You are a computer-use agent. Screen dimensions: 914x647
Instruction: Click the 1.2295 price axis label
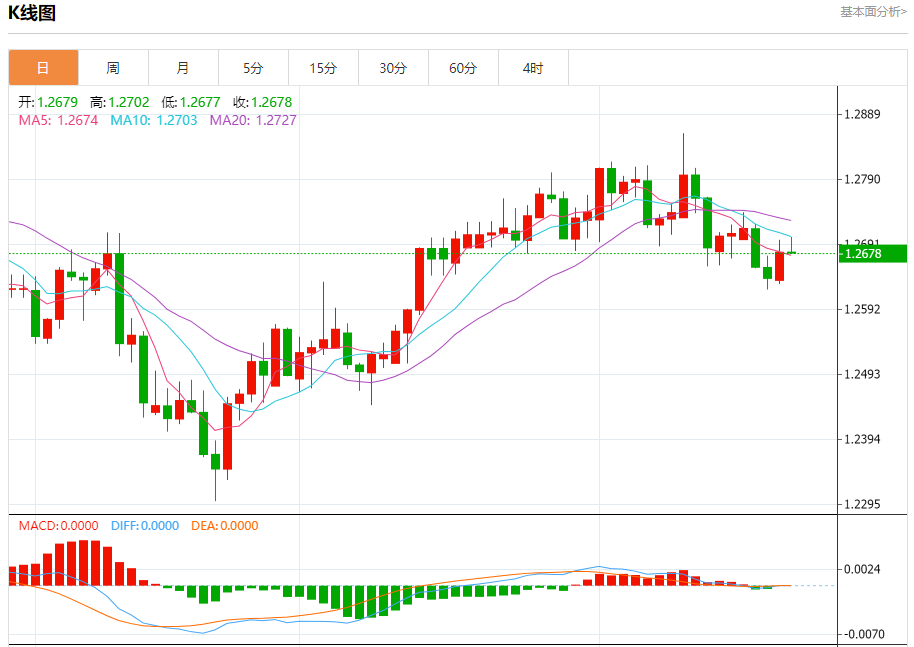point(862,504)
